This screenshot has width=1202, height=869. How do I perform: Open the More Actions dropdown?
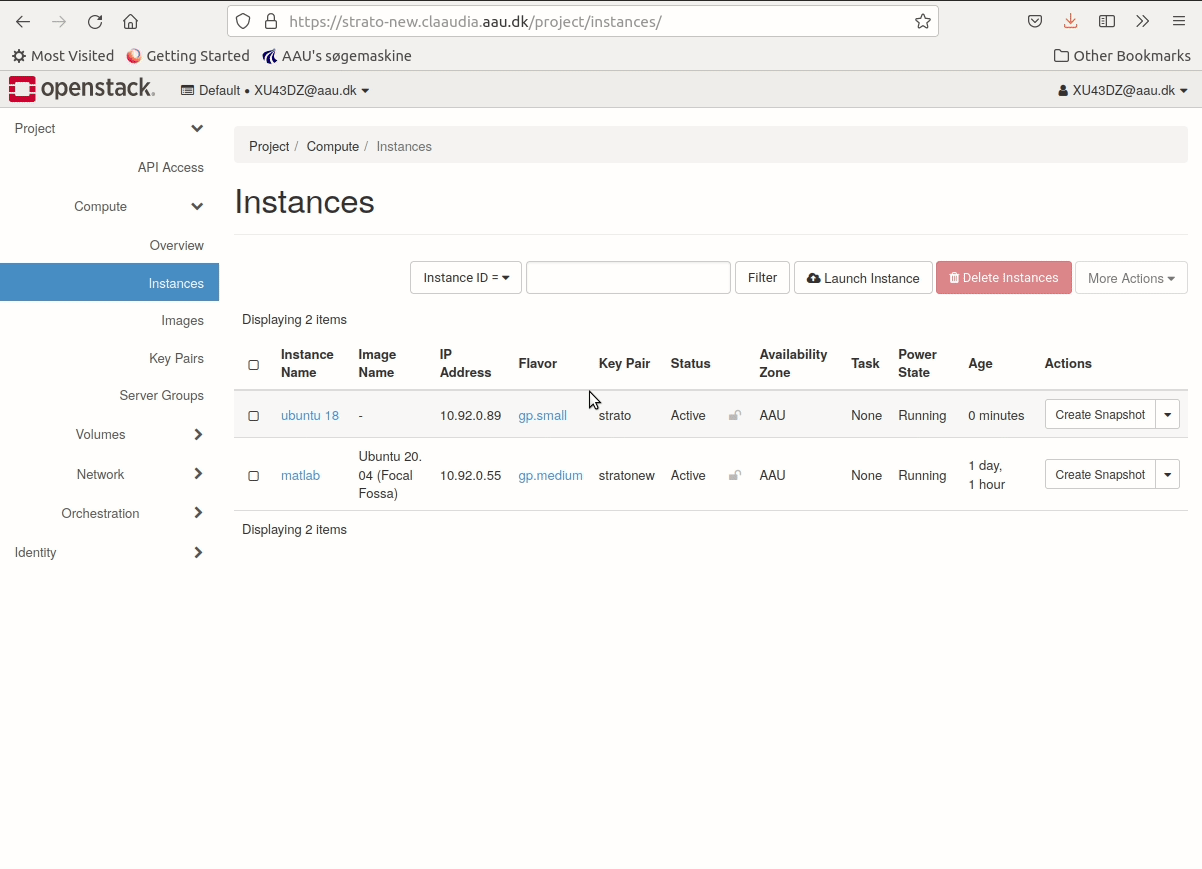(1131, 278)
